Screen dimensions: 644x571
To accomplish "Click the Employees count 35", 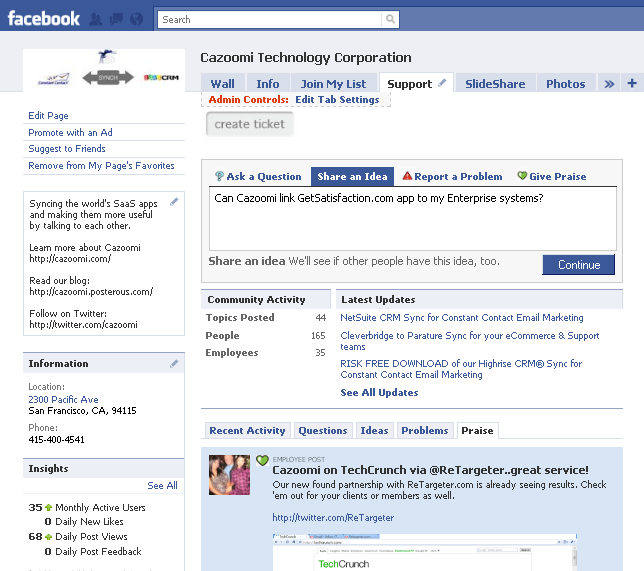I will (x=320, y=352).
